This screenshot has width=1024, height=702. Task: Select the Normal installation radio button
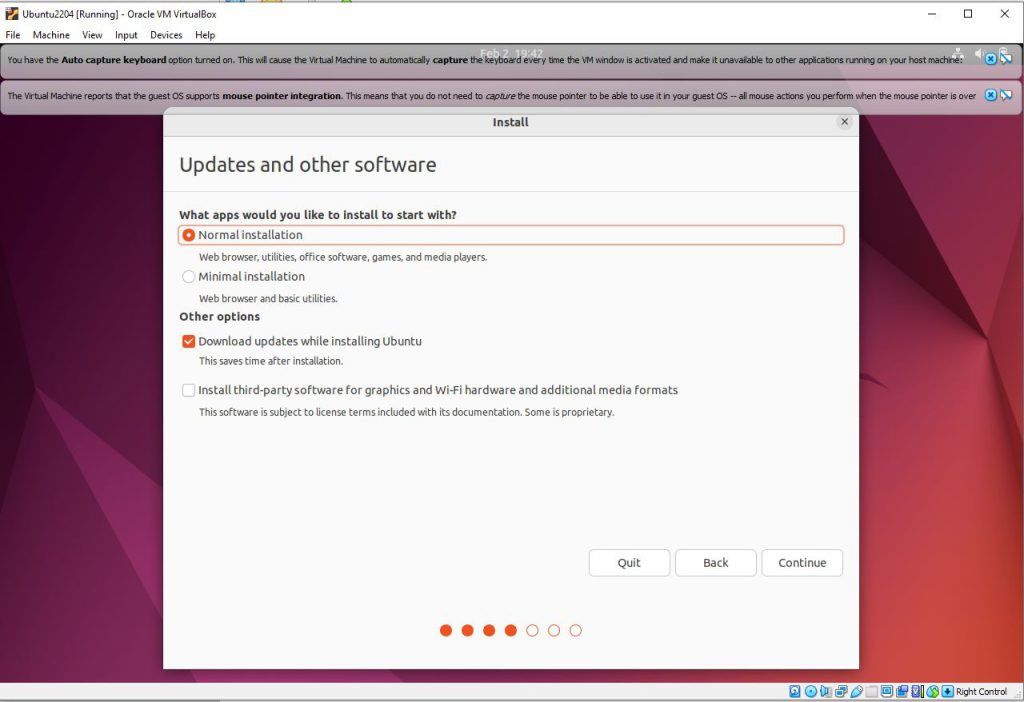point(189,235)
